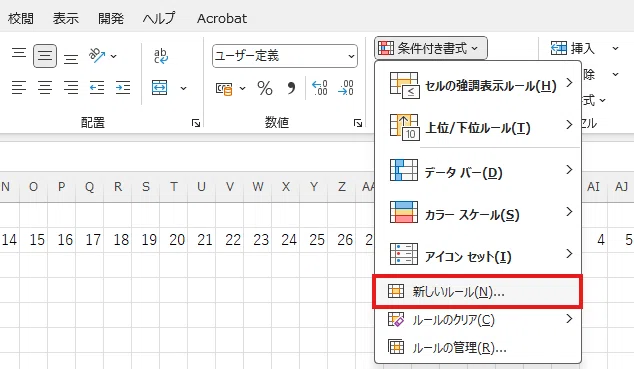Open データ バー submenu
The width and height of the screenshot is (634, 369).
[x=478, y=172]
